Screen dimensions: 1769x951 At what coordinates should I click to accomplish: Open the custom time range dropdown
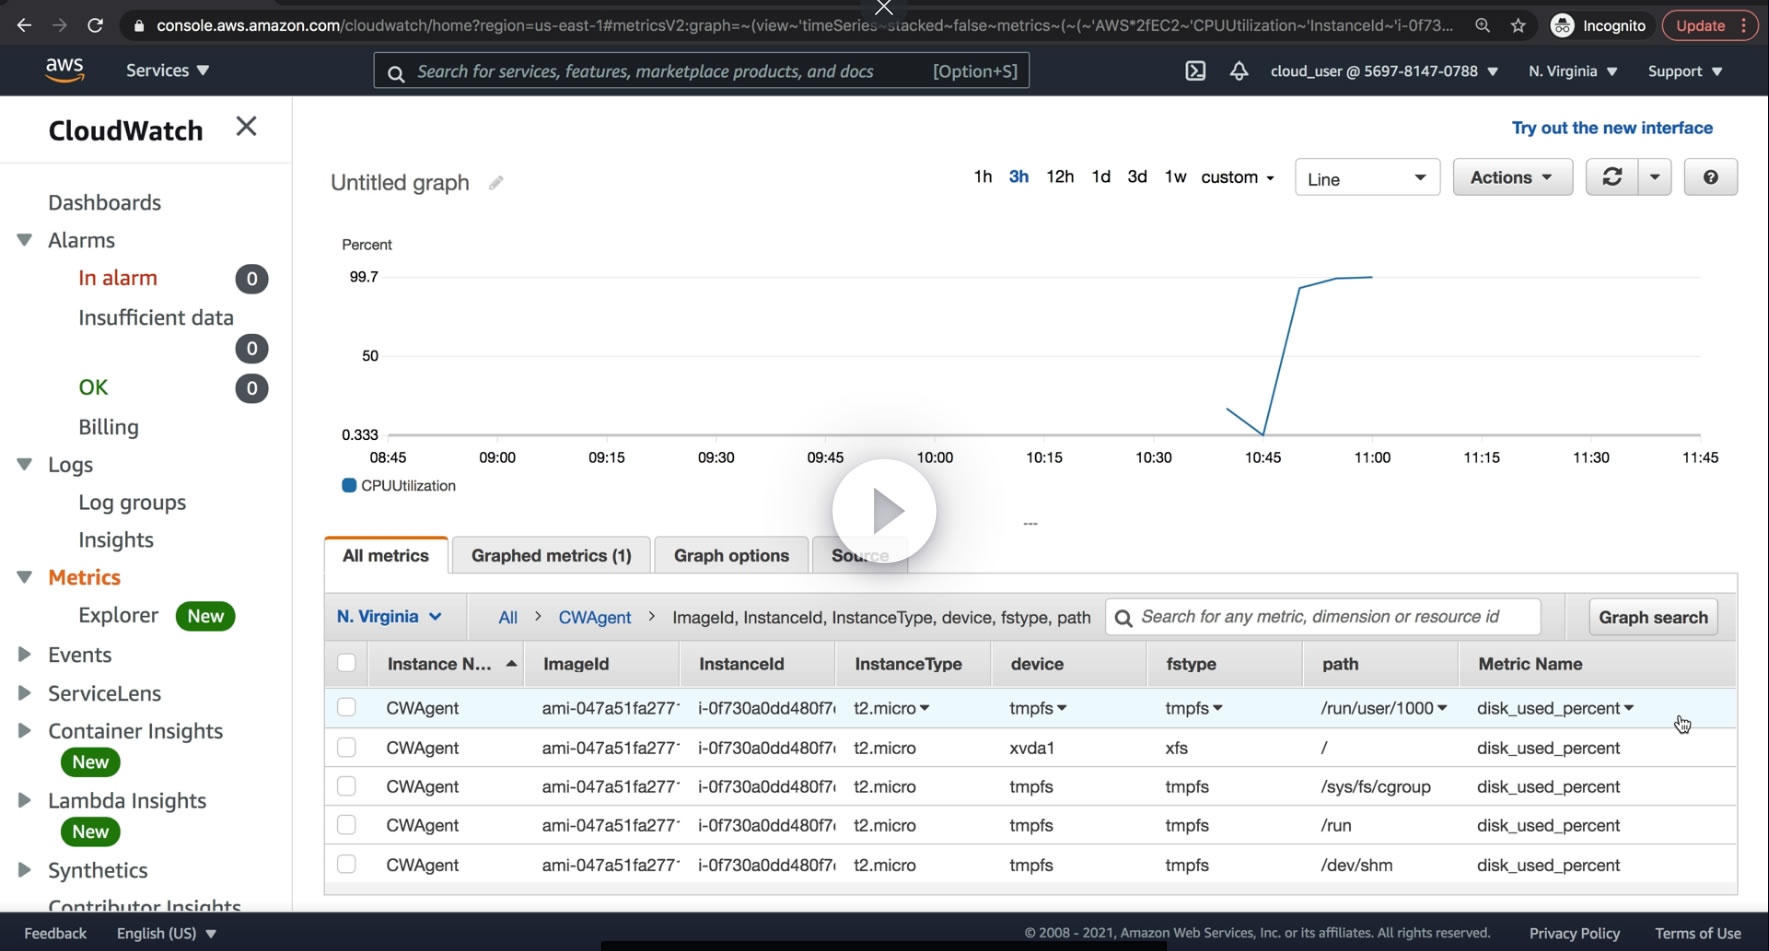coord(1238,177)
